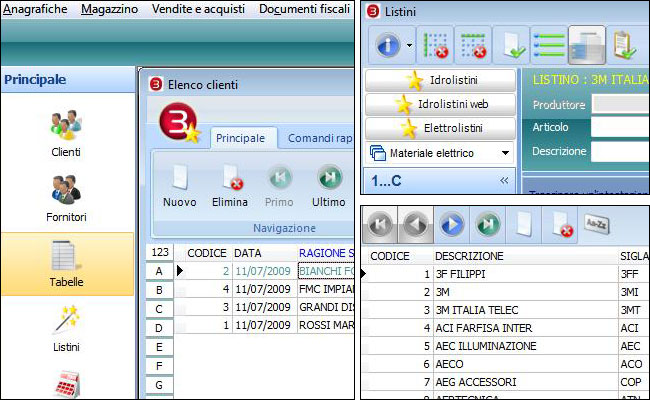650x400 pixels.
Task: Open Listini wizard icon in sidebar
Action: pos(66,328)
